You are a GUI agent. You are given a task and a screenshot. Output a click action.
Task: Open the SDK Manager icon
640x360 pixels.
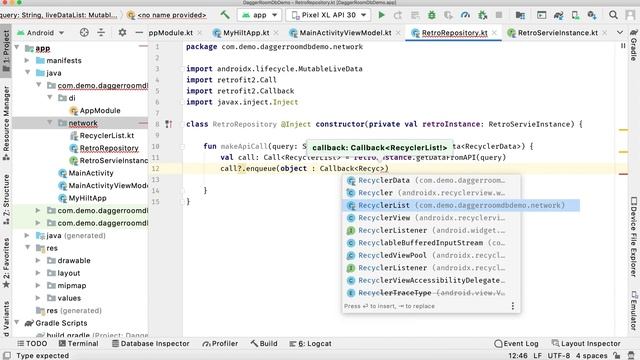pos(592,15)
